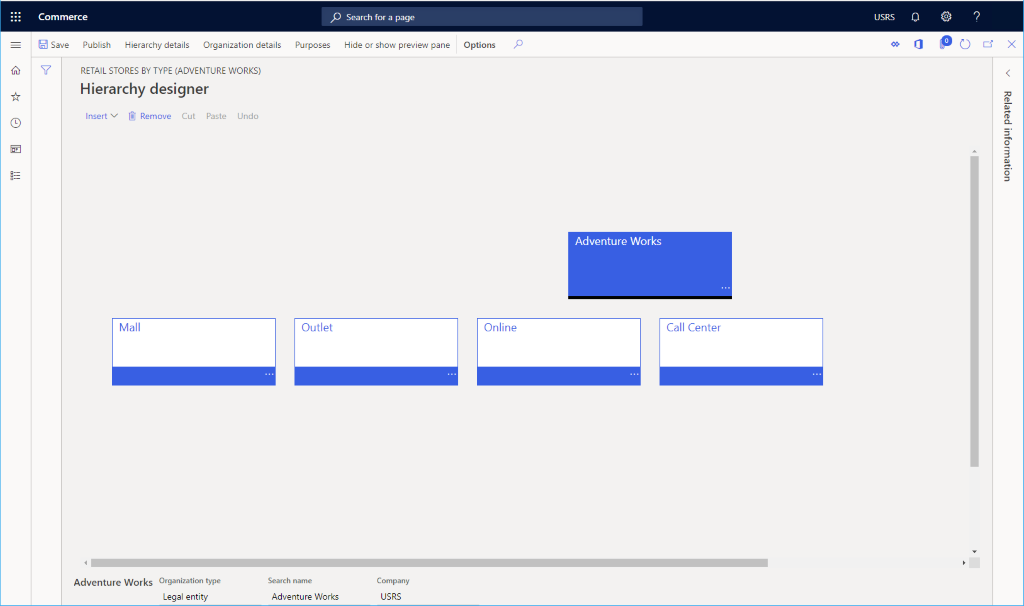Viewport: 1024px width, 606px height.
Task: Open the ellipsis on Outlet node
Action: pyautogui.click(x=451, y=374)
